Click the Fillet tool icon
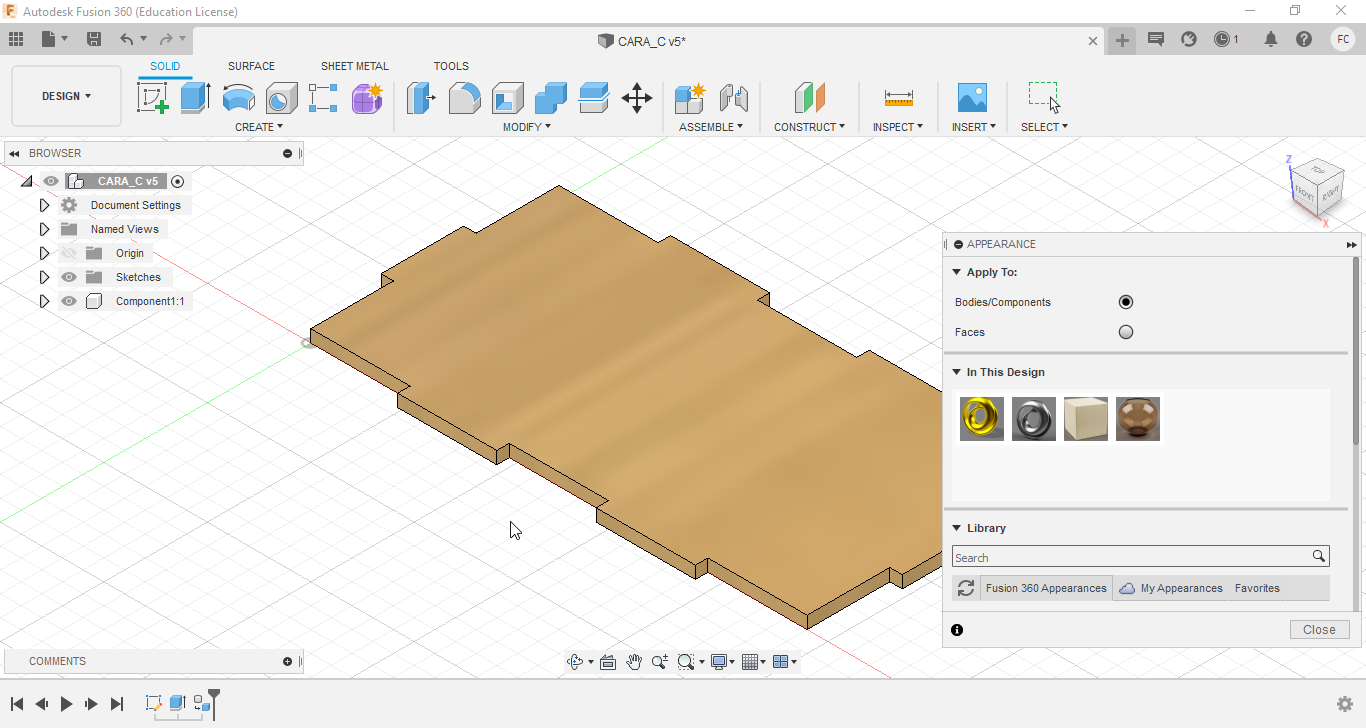 click(464, 98)
